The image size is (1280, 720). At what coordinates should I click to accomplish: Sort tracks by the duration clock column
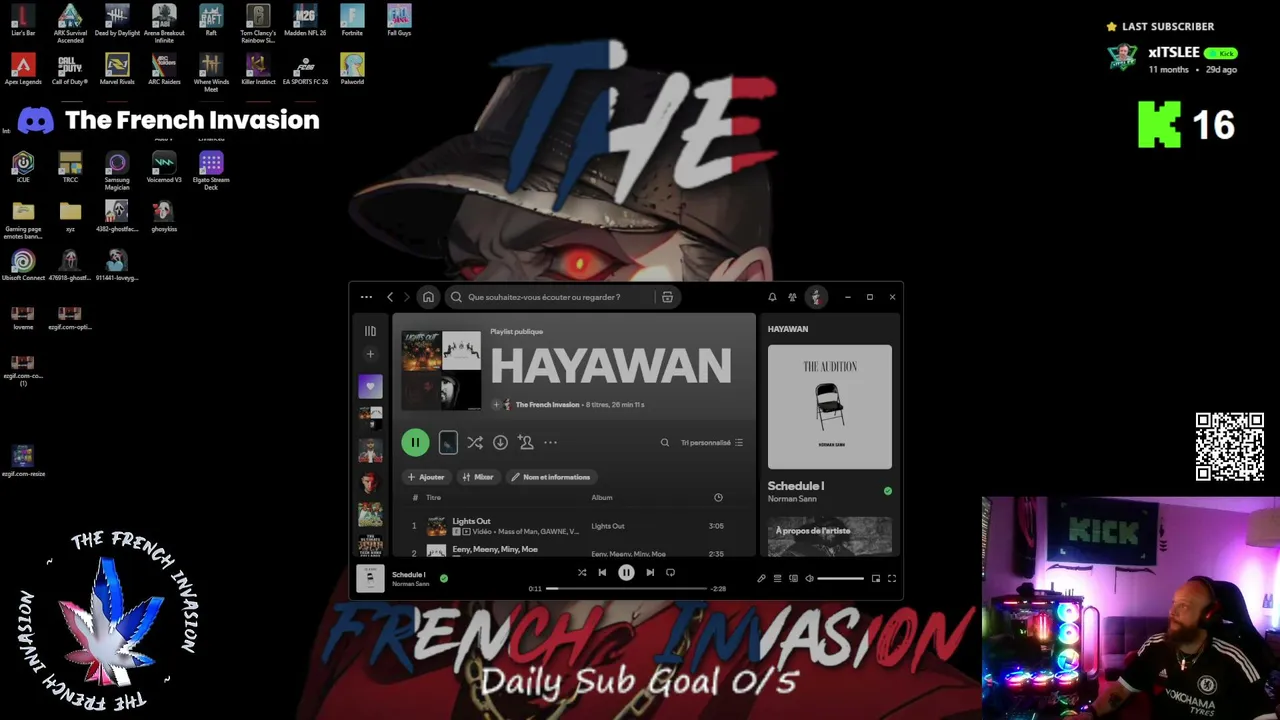pyautogui.click(x=718, y=498)
